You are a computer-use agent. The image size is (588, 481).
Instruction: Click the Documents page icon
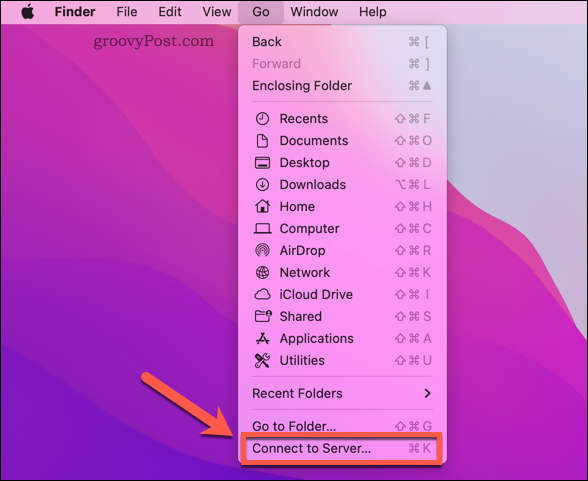[x=262, y=141]
